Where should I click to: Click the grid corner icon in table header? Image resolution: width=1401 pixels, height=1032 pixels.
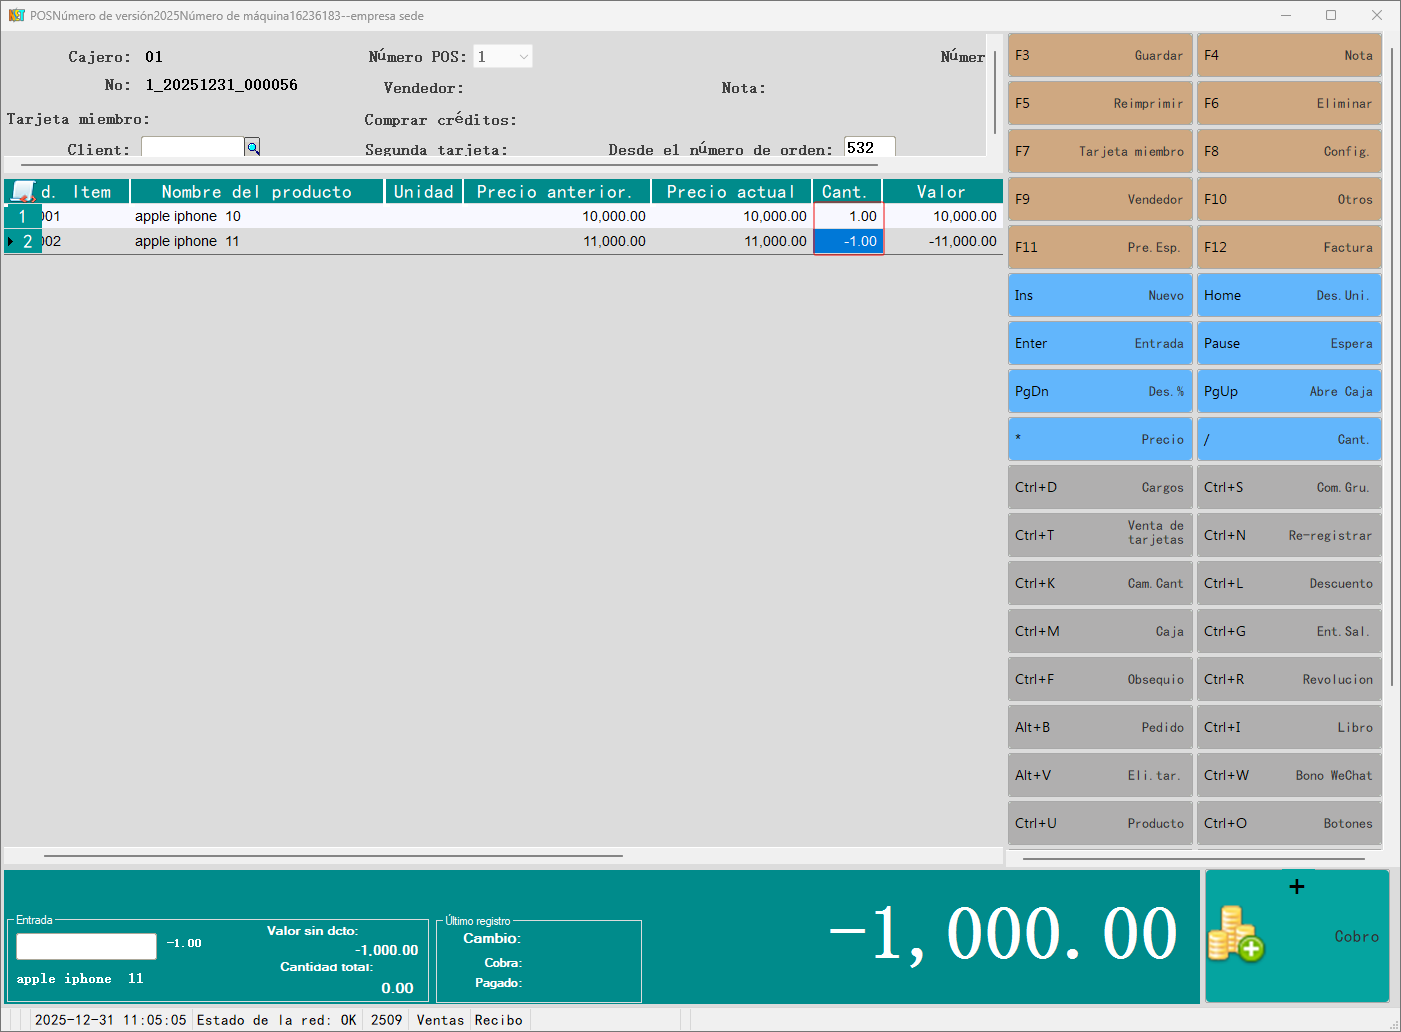[22, 192]
